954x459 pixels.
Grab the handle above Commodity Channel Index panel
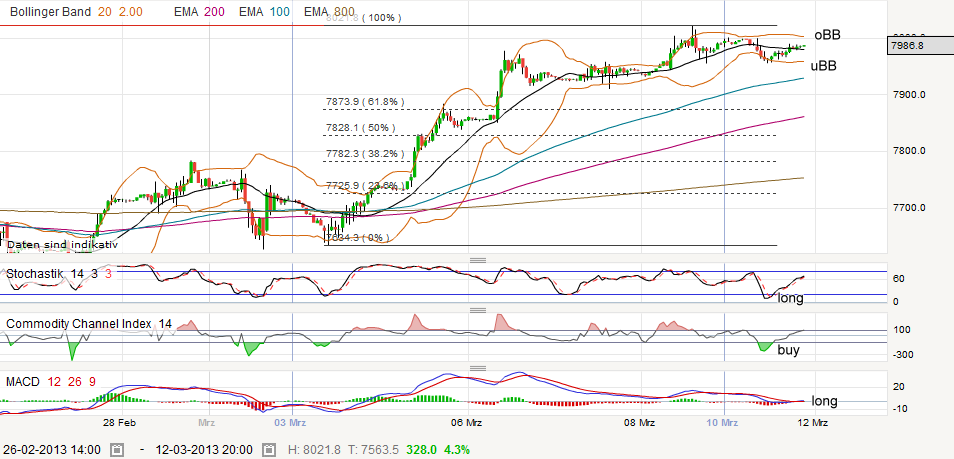[478, 310]
